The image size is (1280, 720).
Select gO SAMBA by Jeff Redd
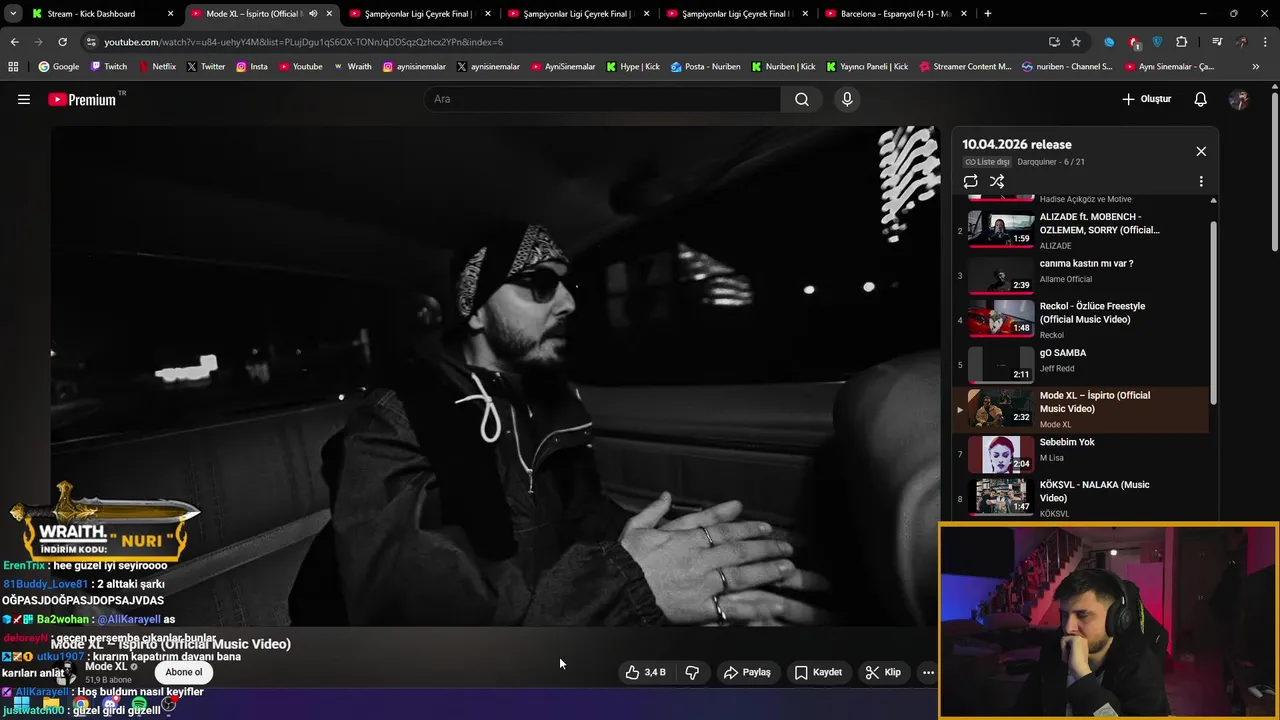1082,365
